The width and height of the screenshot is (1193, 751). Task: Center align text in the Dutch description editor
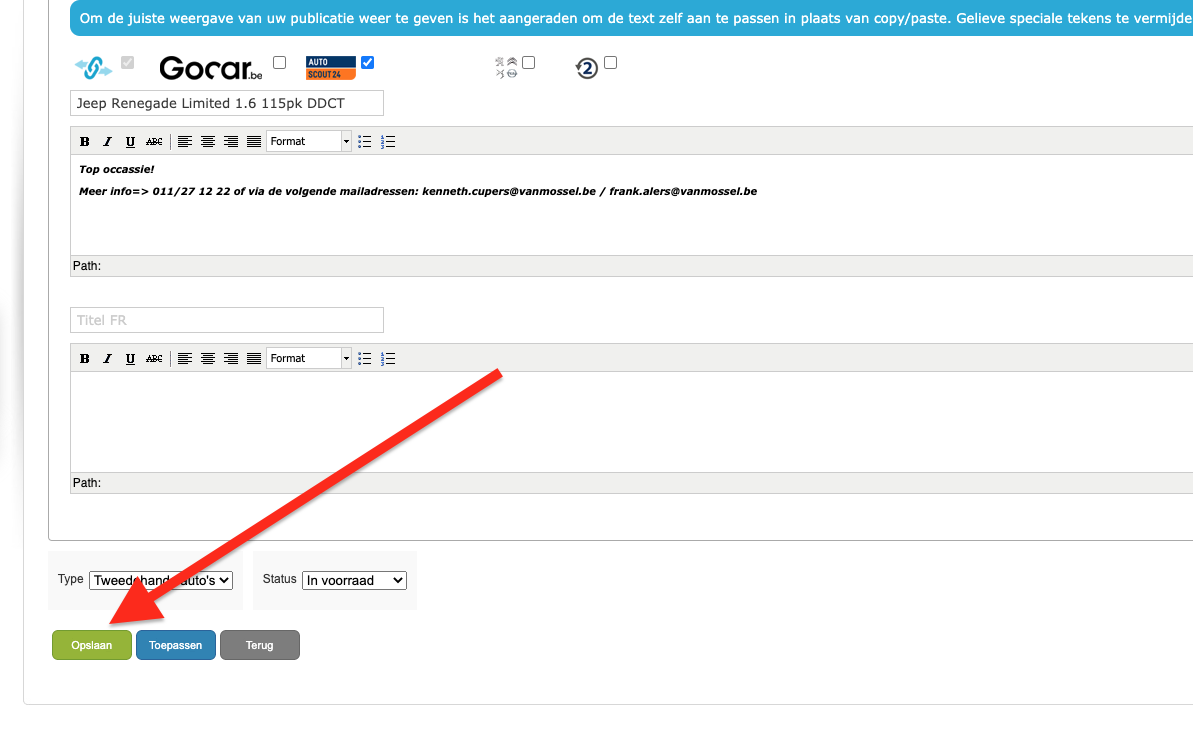point(208,142)
